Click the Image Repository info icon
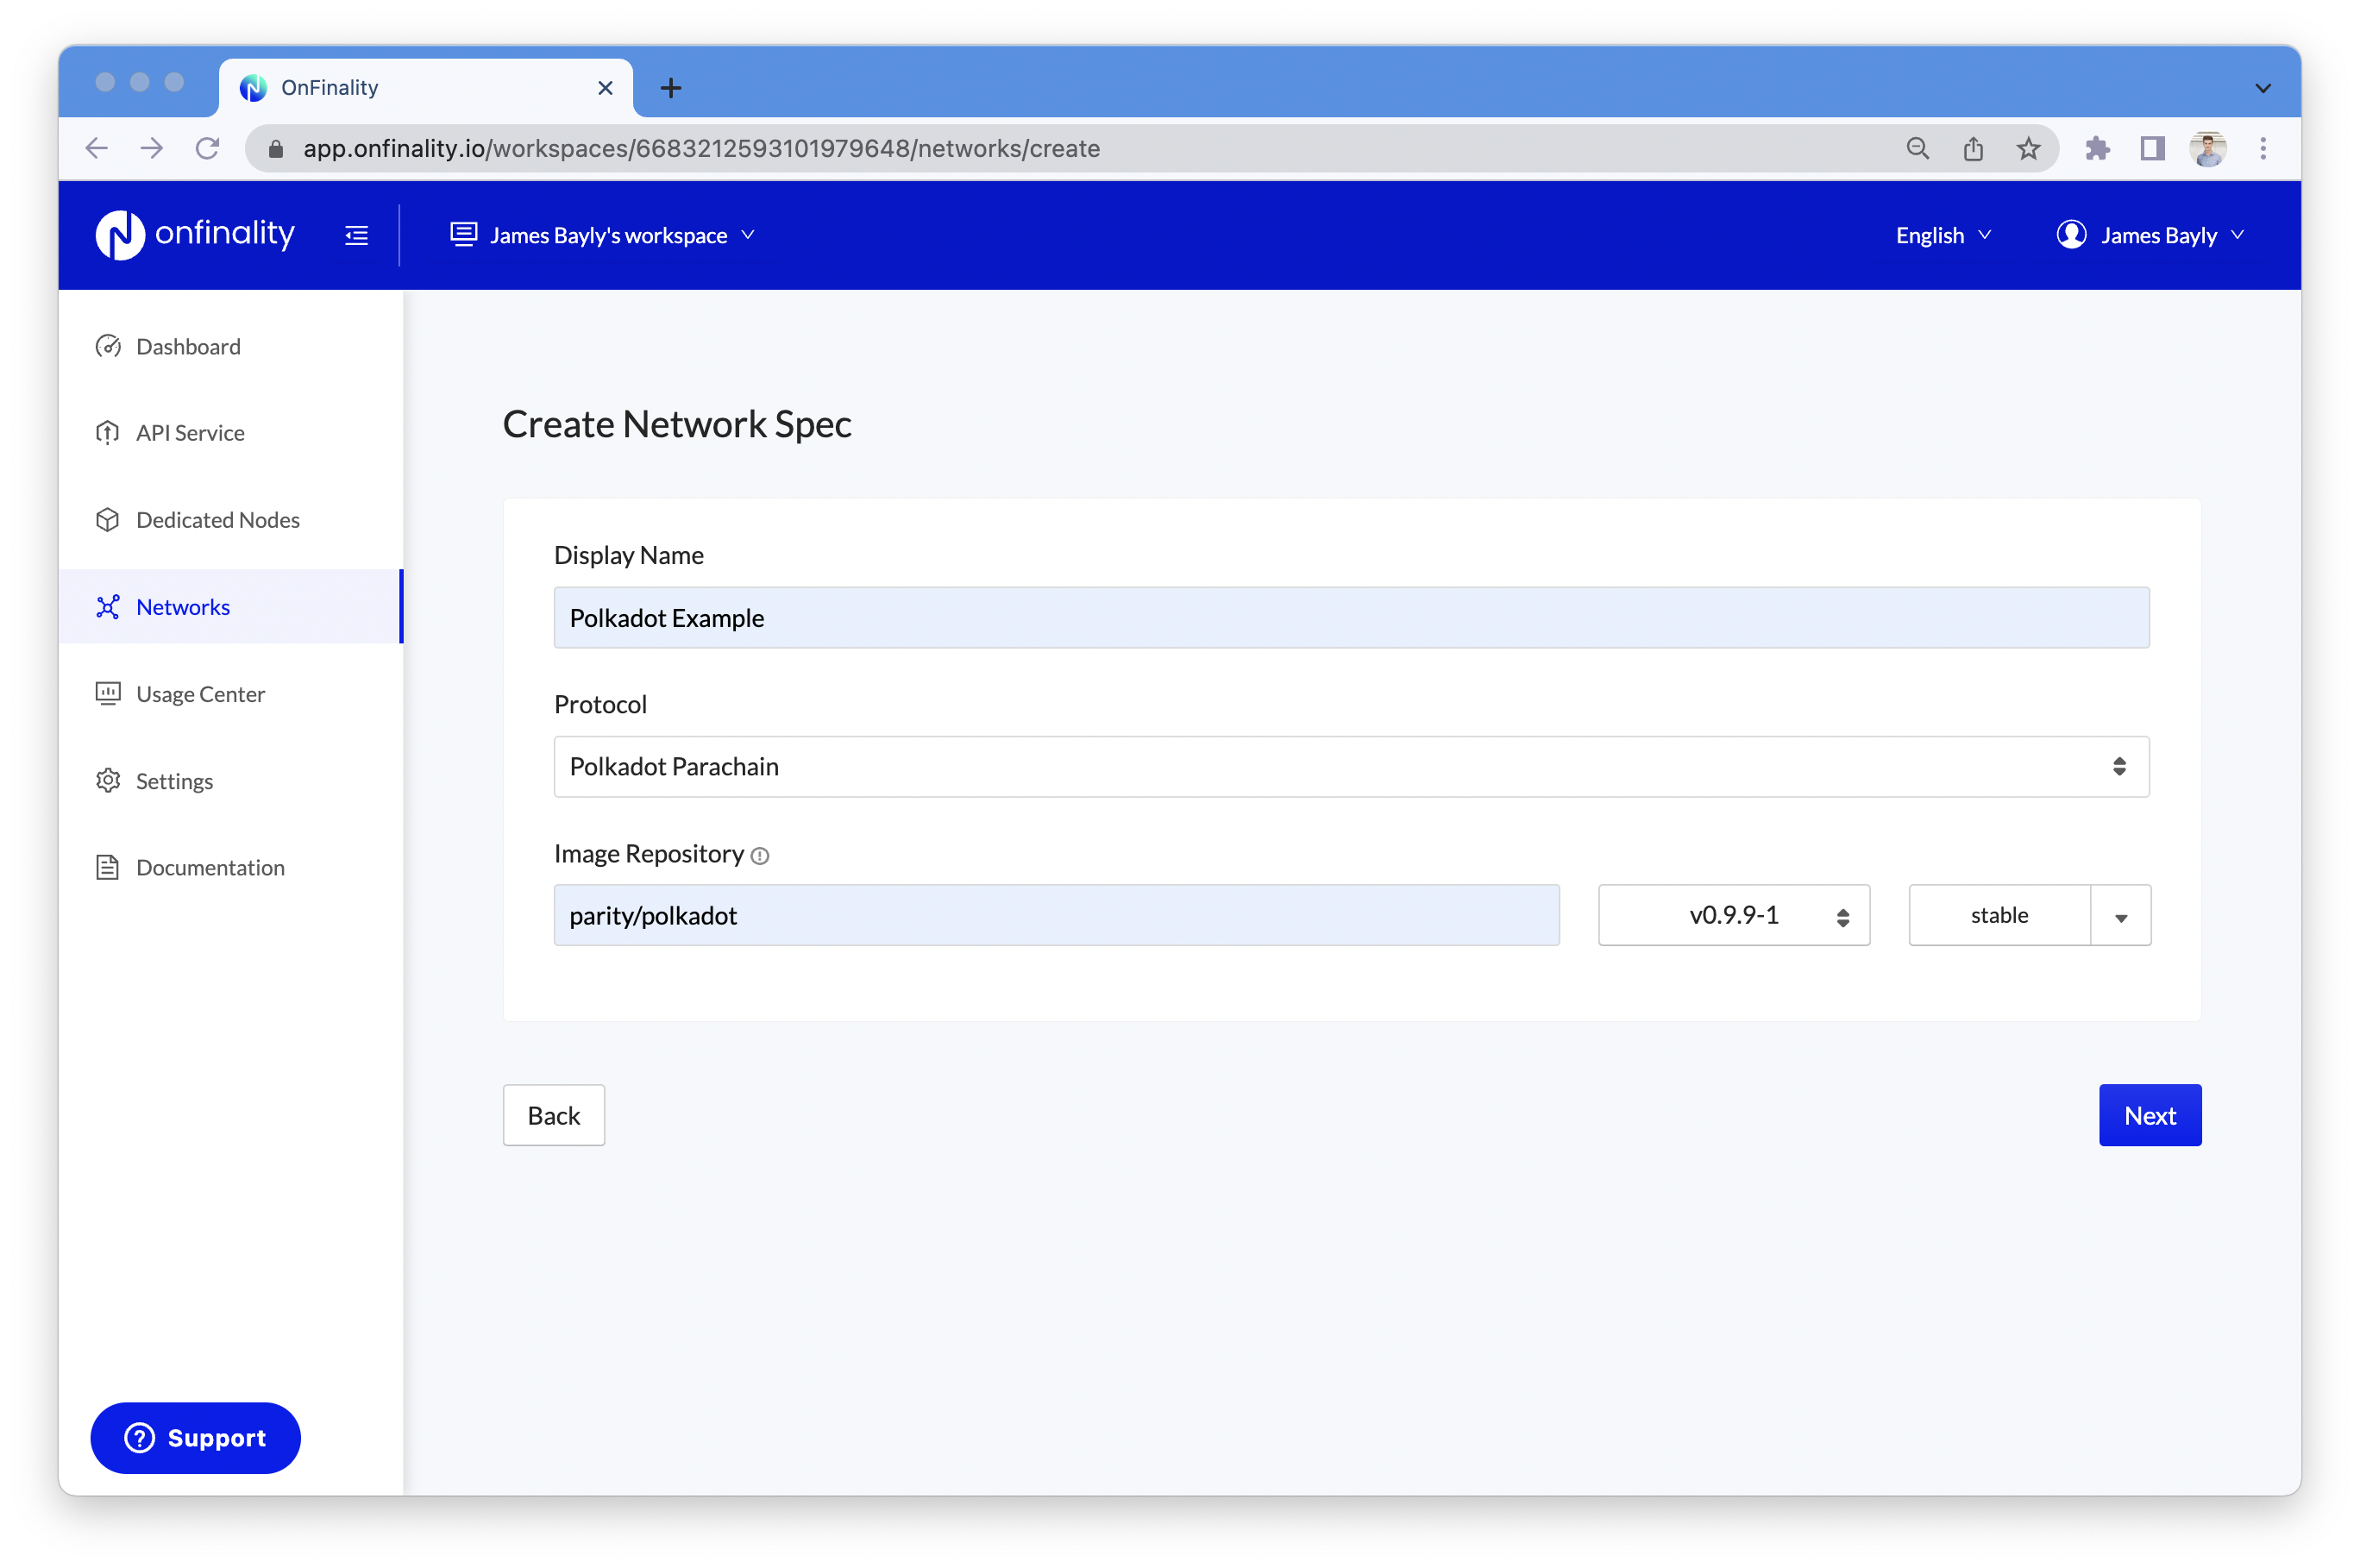Image resolution: width=2360 pixels, height=1568 pixels. pos(760,856)
